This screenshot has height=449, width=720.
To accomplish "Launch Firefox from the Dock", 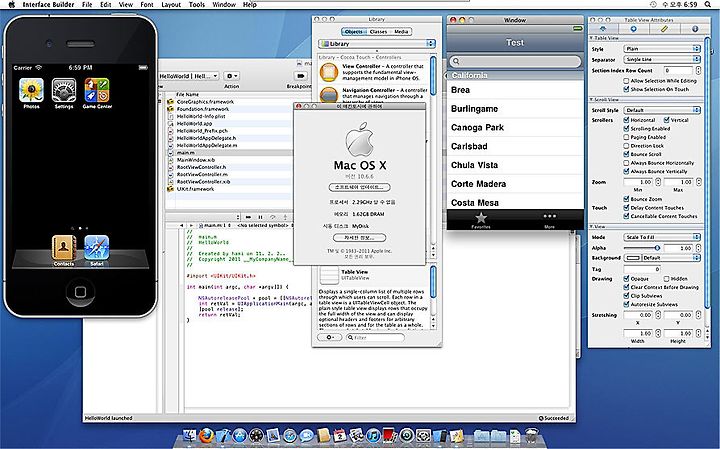I will [206, 435].
